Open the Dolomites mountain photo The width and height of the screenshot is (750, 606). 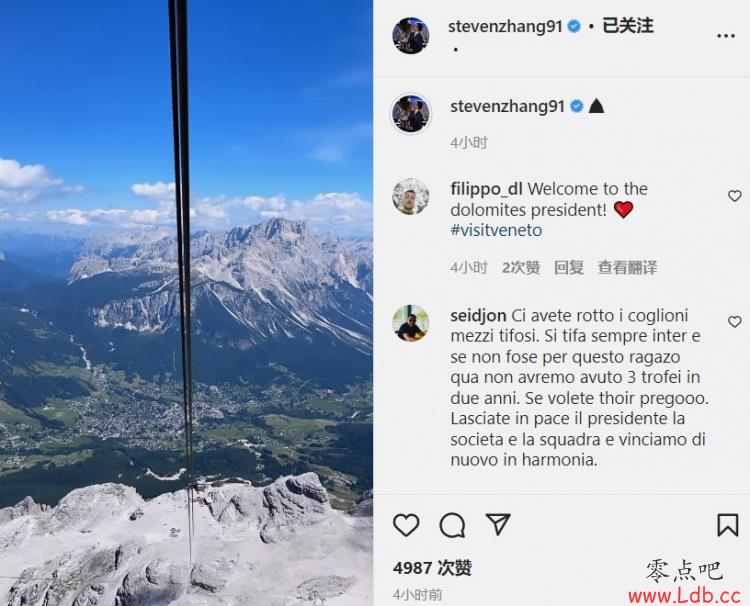(x=186, y=303)
